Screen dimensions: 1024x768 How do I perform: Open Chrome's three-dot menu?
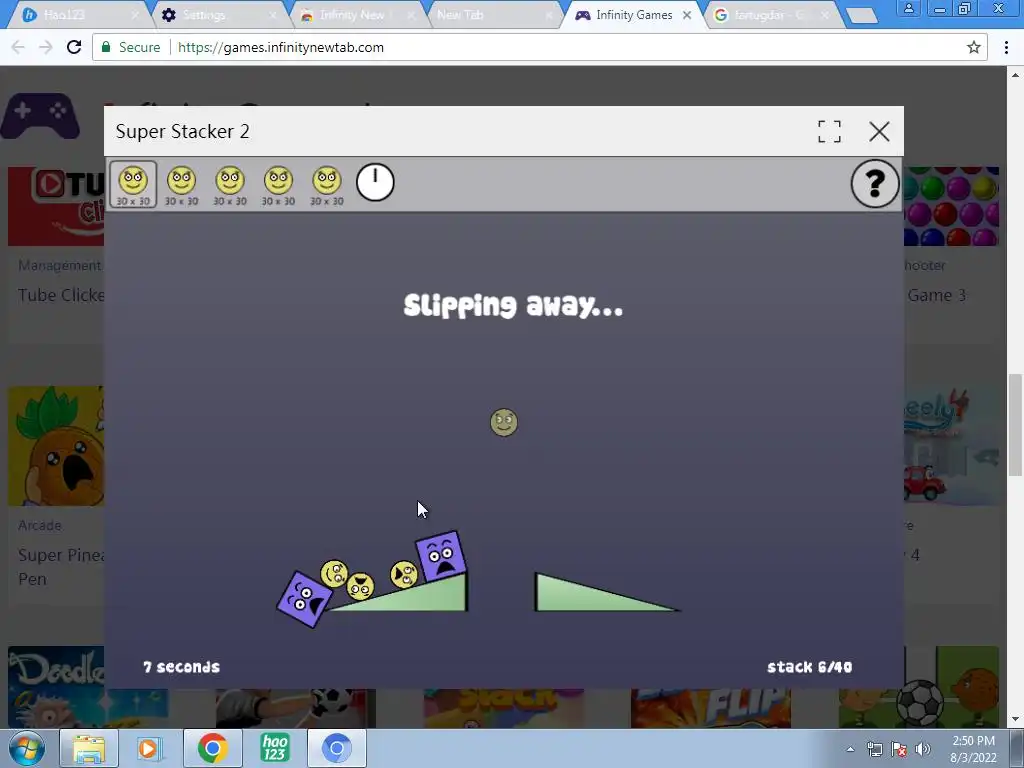point(1006,47)
